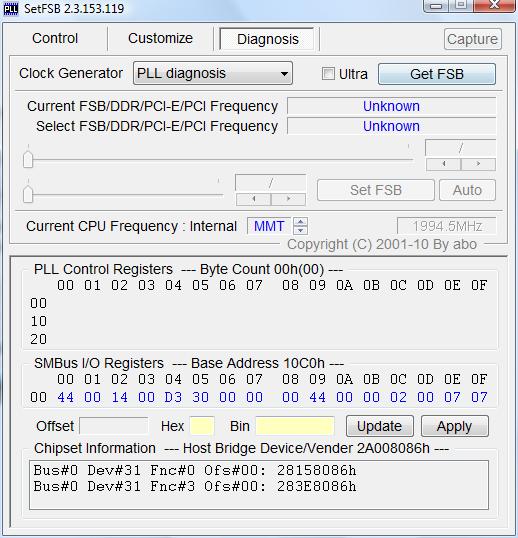This screenshot has width=518, height=538.
Task: Select the Fnc#3 283E8086h chipset line
Action: tap(195, 486)
